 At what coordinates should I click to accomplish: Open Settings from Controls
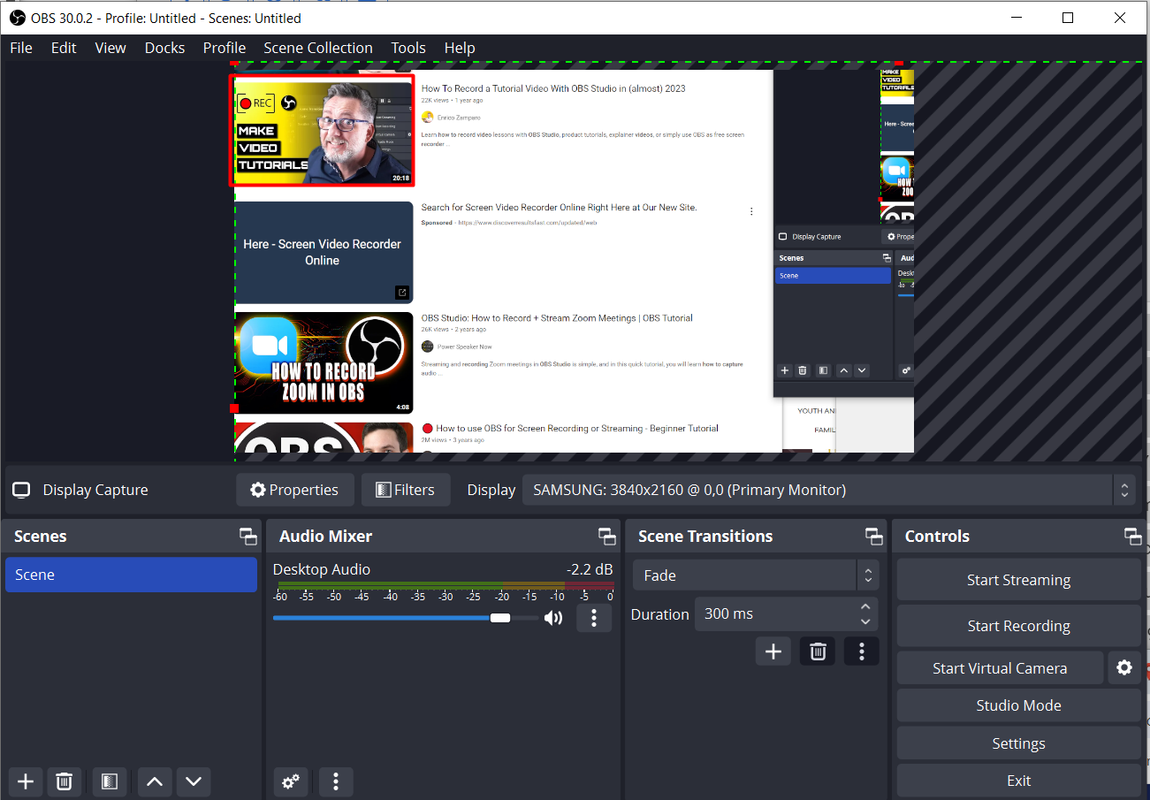click(1019, 744)
